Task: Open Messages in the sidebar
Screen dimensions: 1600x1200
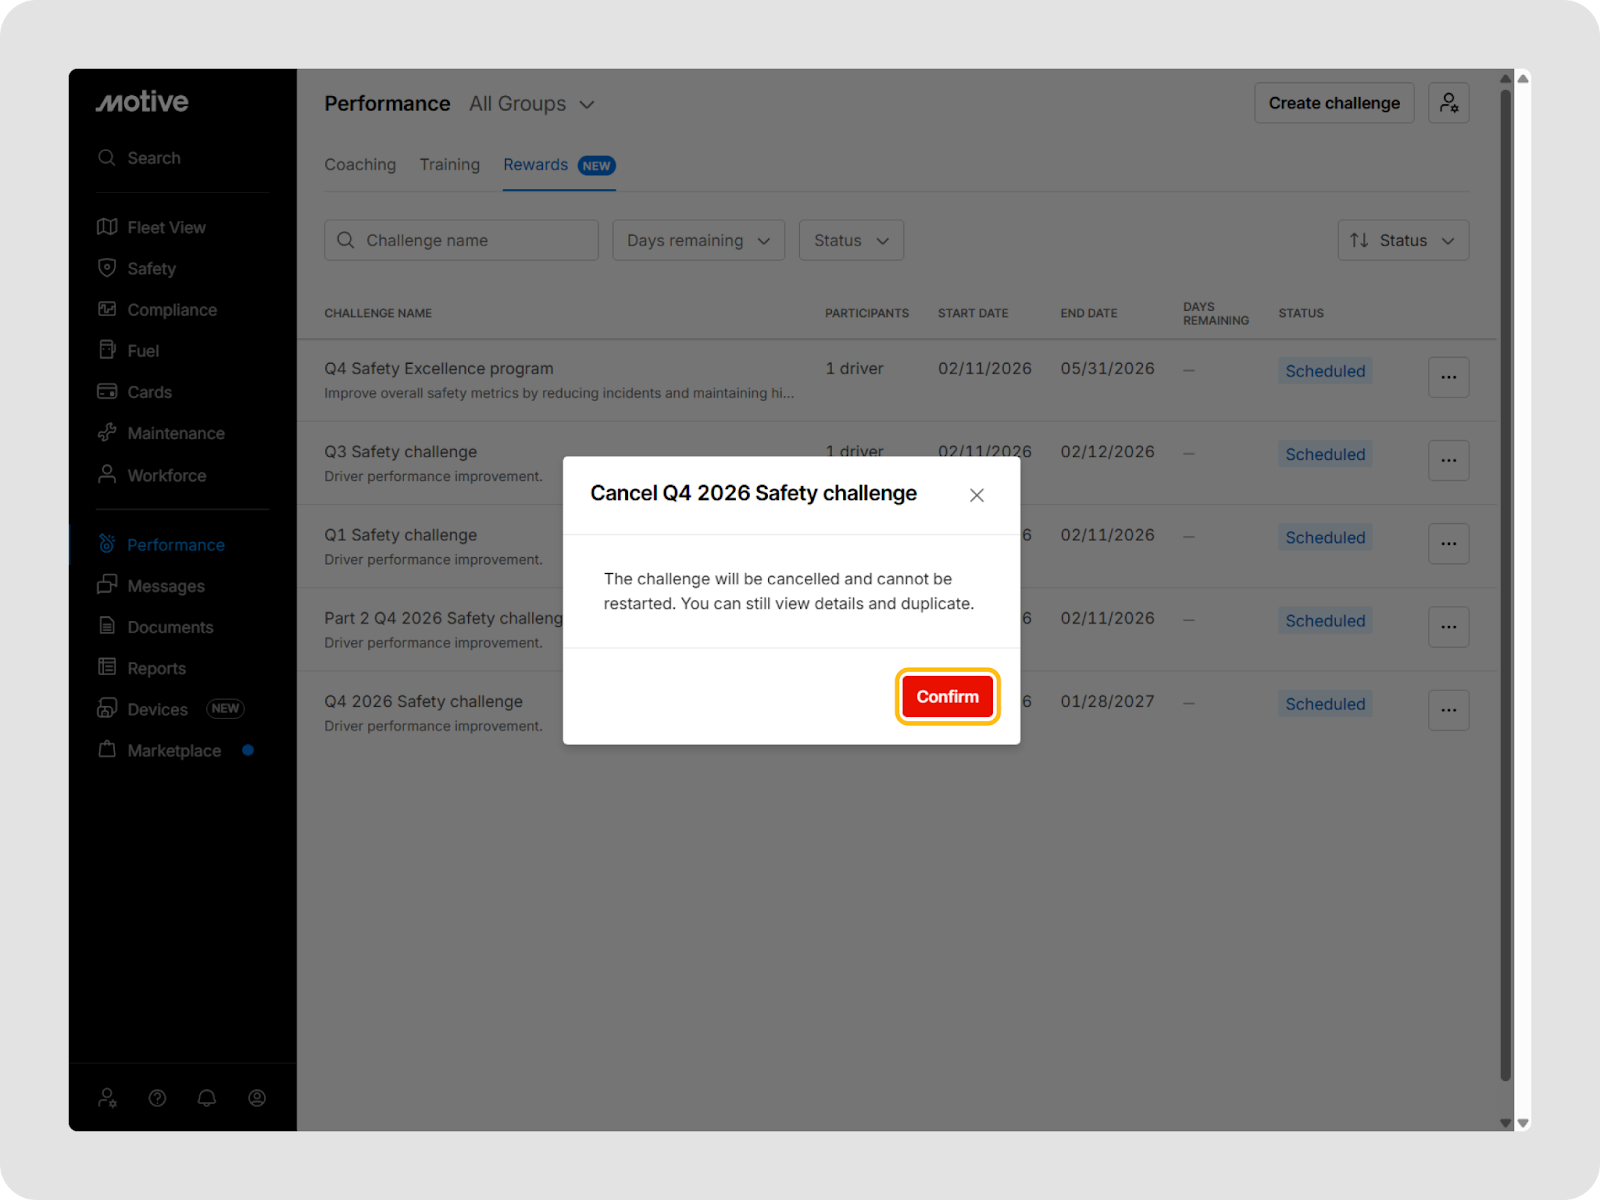Action: pos(165,586)
